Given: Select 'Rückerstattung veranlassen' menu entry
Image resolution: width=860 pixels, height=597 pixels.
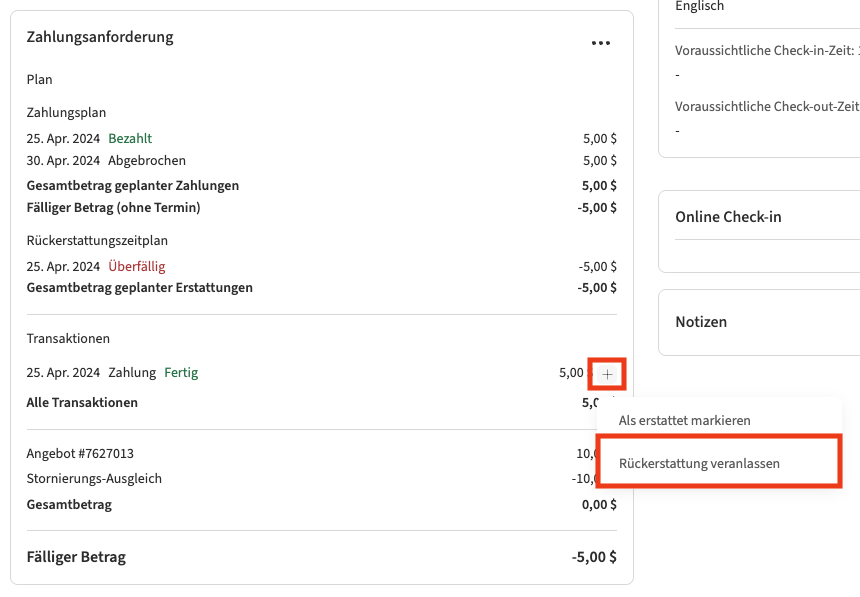Looking at the screenshot, I should [x=699, y=463].
